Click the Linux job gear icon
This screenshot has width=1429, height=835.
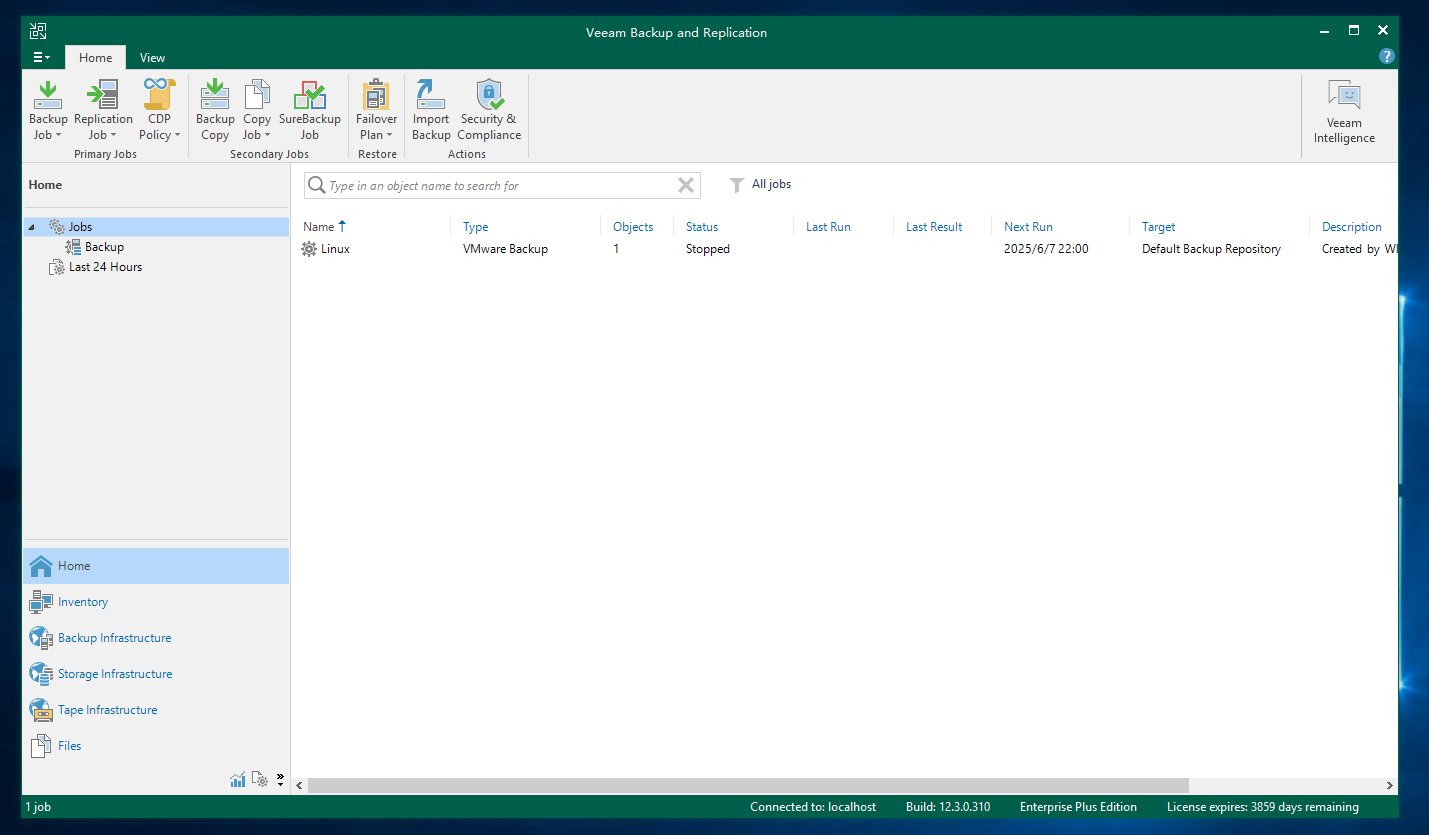(x=309, y=249)
